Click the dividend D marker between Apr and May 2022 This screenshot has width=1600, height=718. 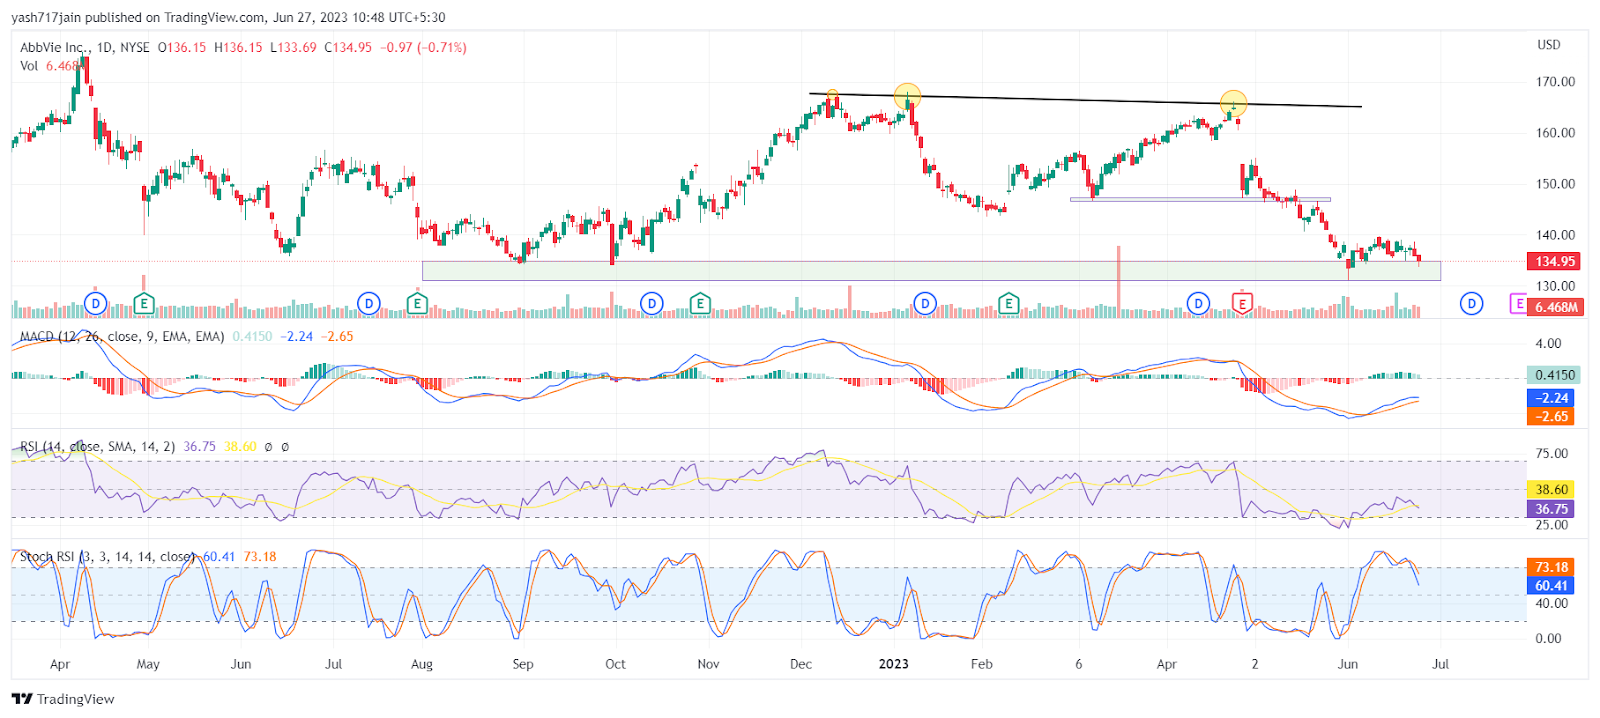coord(95,303)
